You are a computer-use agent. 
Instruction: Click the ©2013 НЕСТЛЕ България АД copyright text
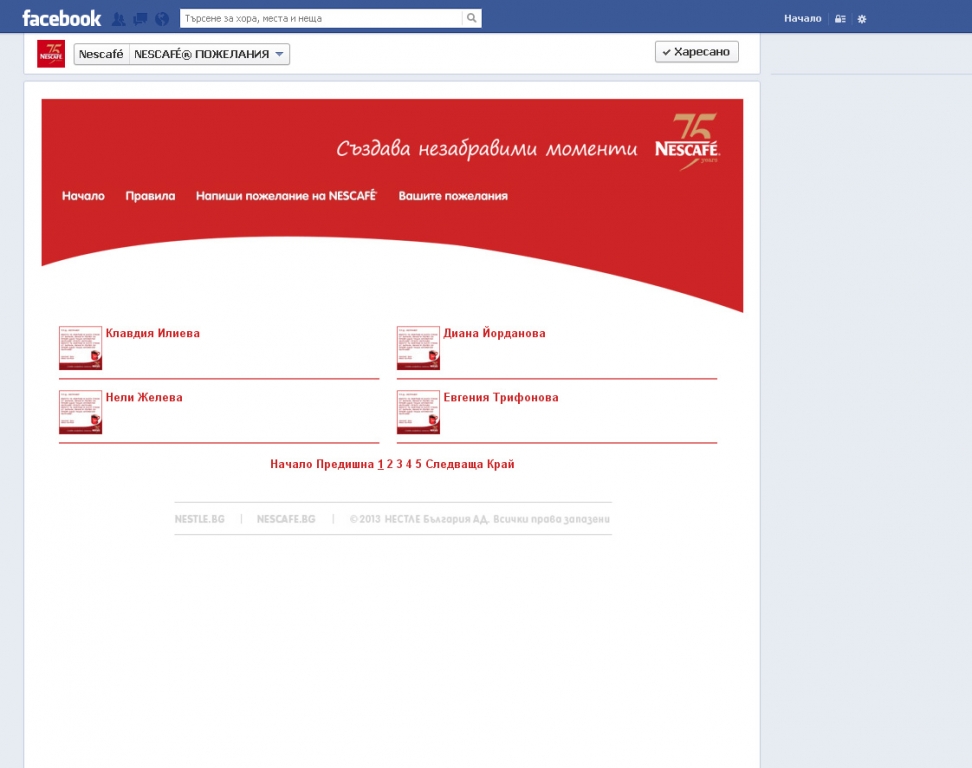click(x=480, y=519)
